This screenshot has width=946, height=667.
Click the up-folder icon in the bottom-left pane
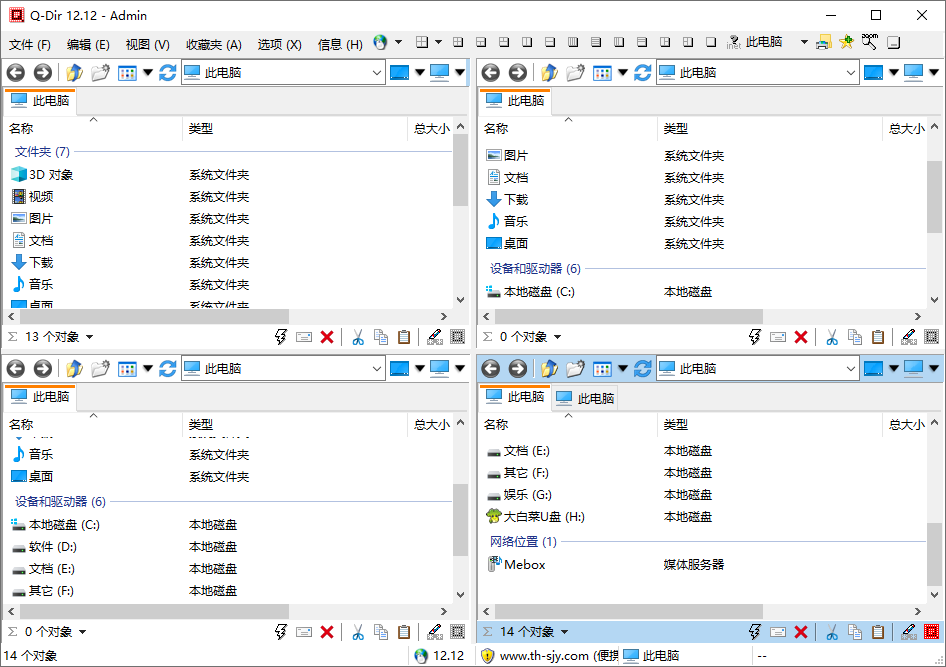point(74,369)
